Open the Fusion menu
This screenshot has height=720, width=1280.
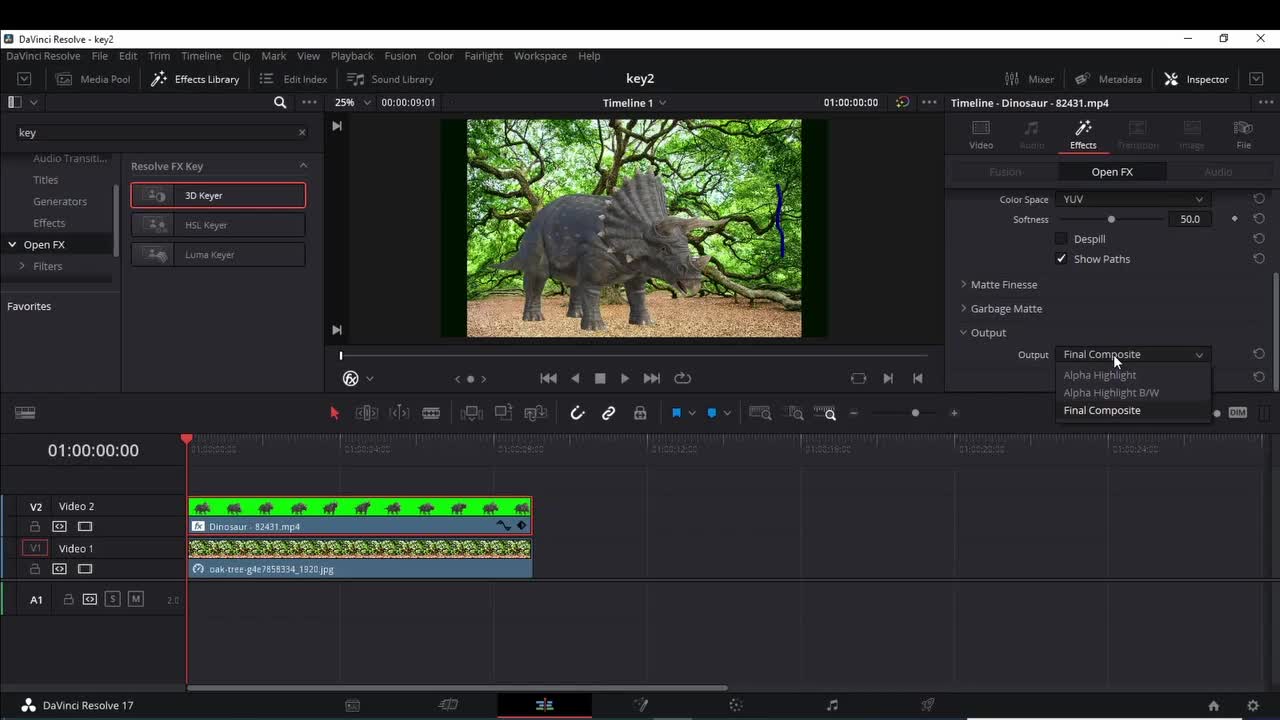point(400,56)
